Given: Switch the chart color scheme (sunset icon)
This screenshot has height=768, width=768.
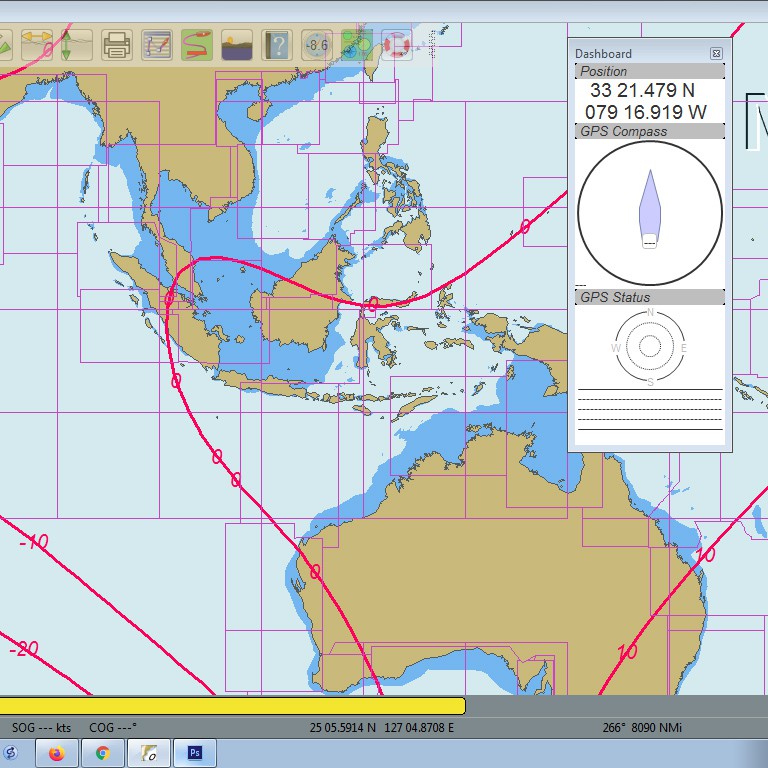Looking at the screenshot, I should point(236,45).
